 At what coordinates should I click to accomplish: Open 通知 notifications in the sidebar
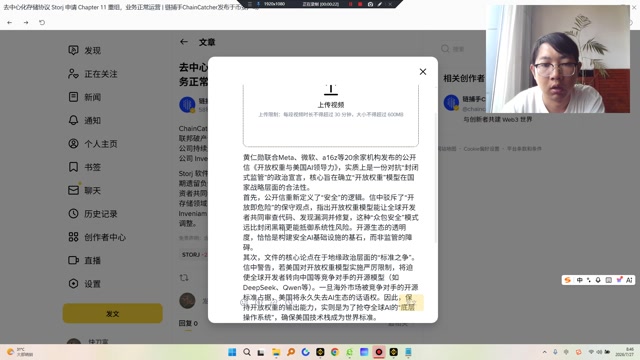pos(84,120)
